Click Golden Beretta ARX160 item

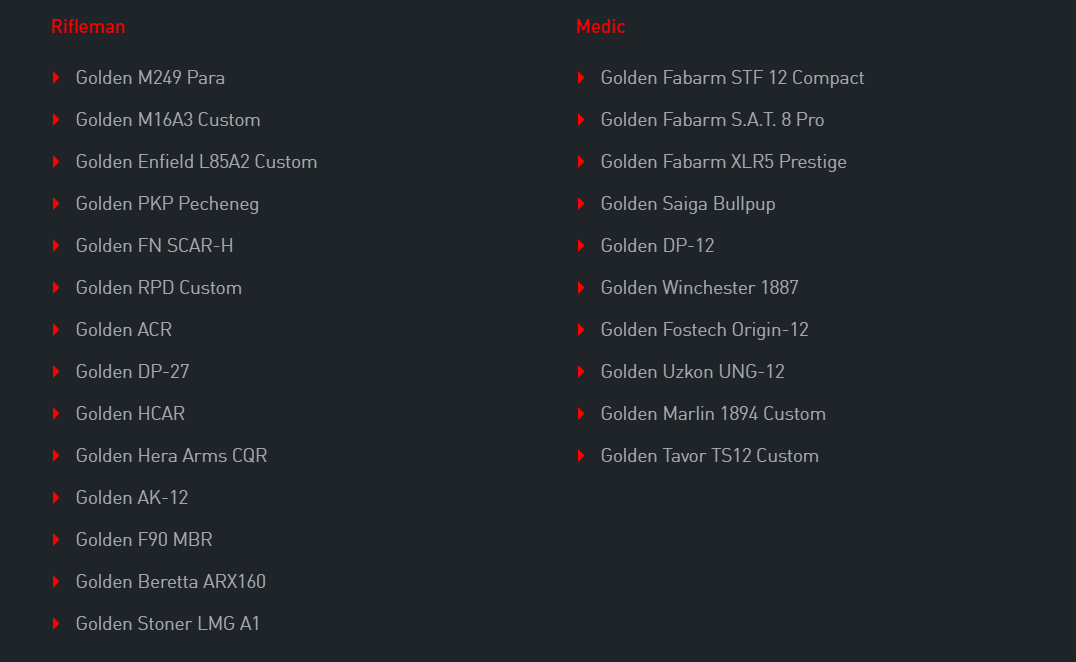tap(171, 582)
